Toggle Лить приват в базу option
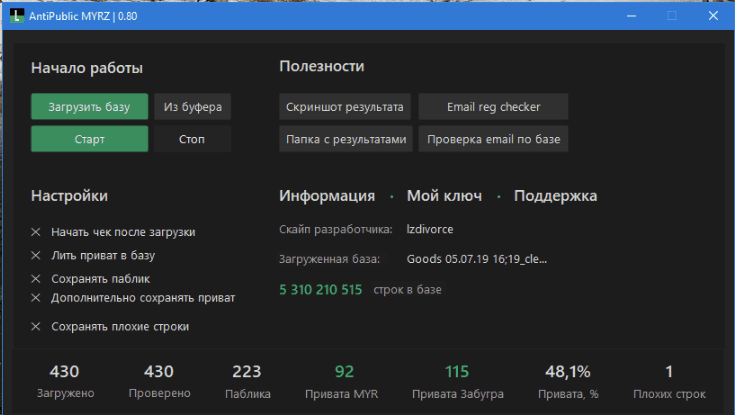The height and width of the screenshot is (415, 735). [x=93, y=256]
